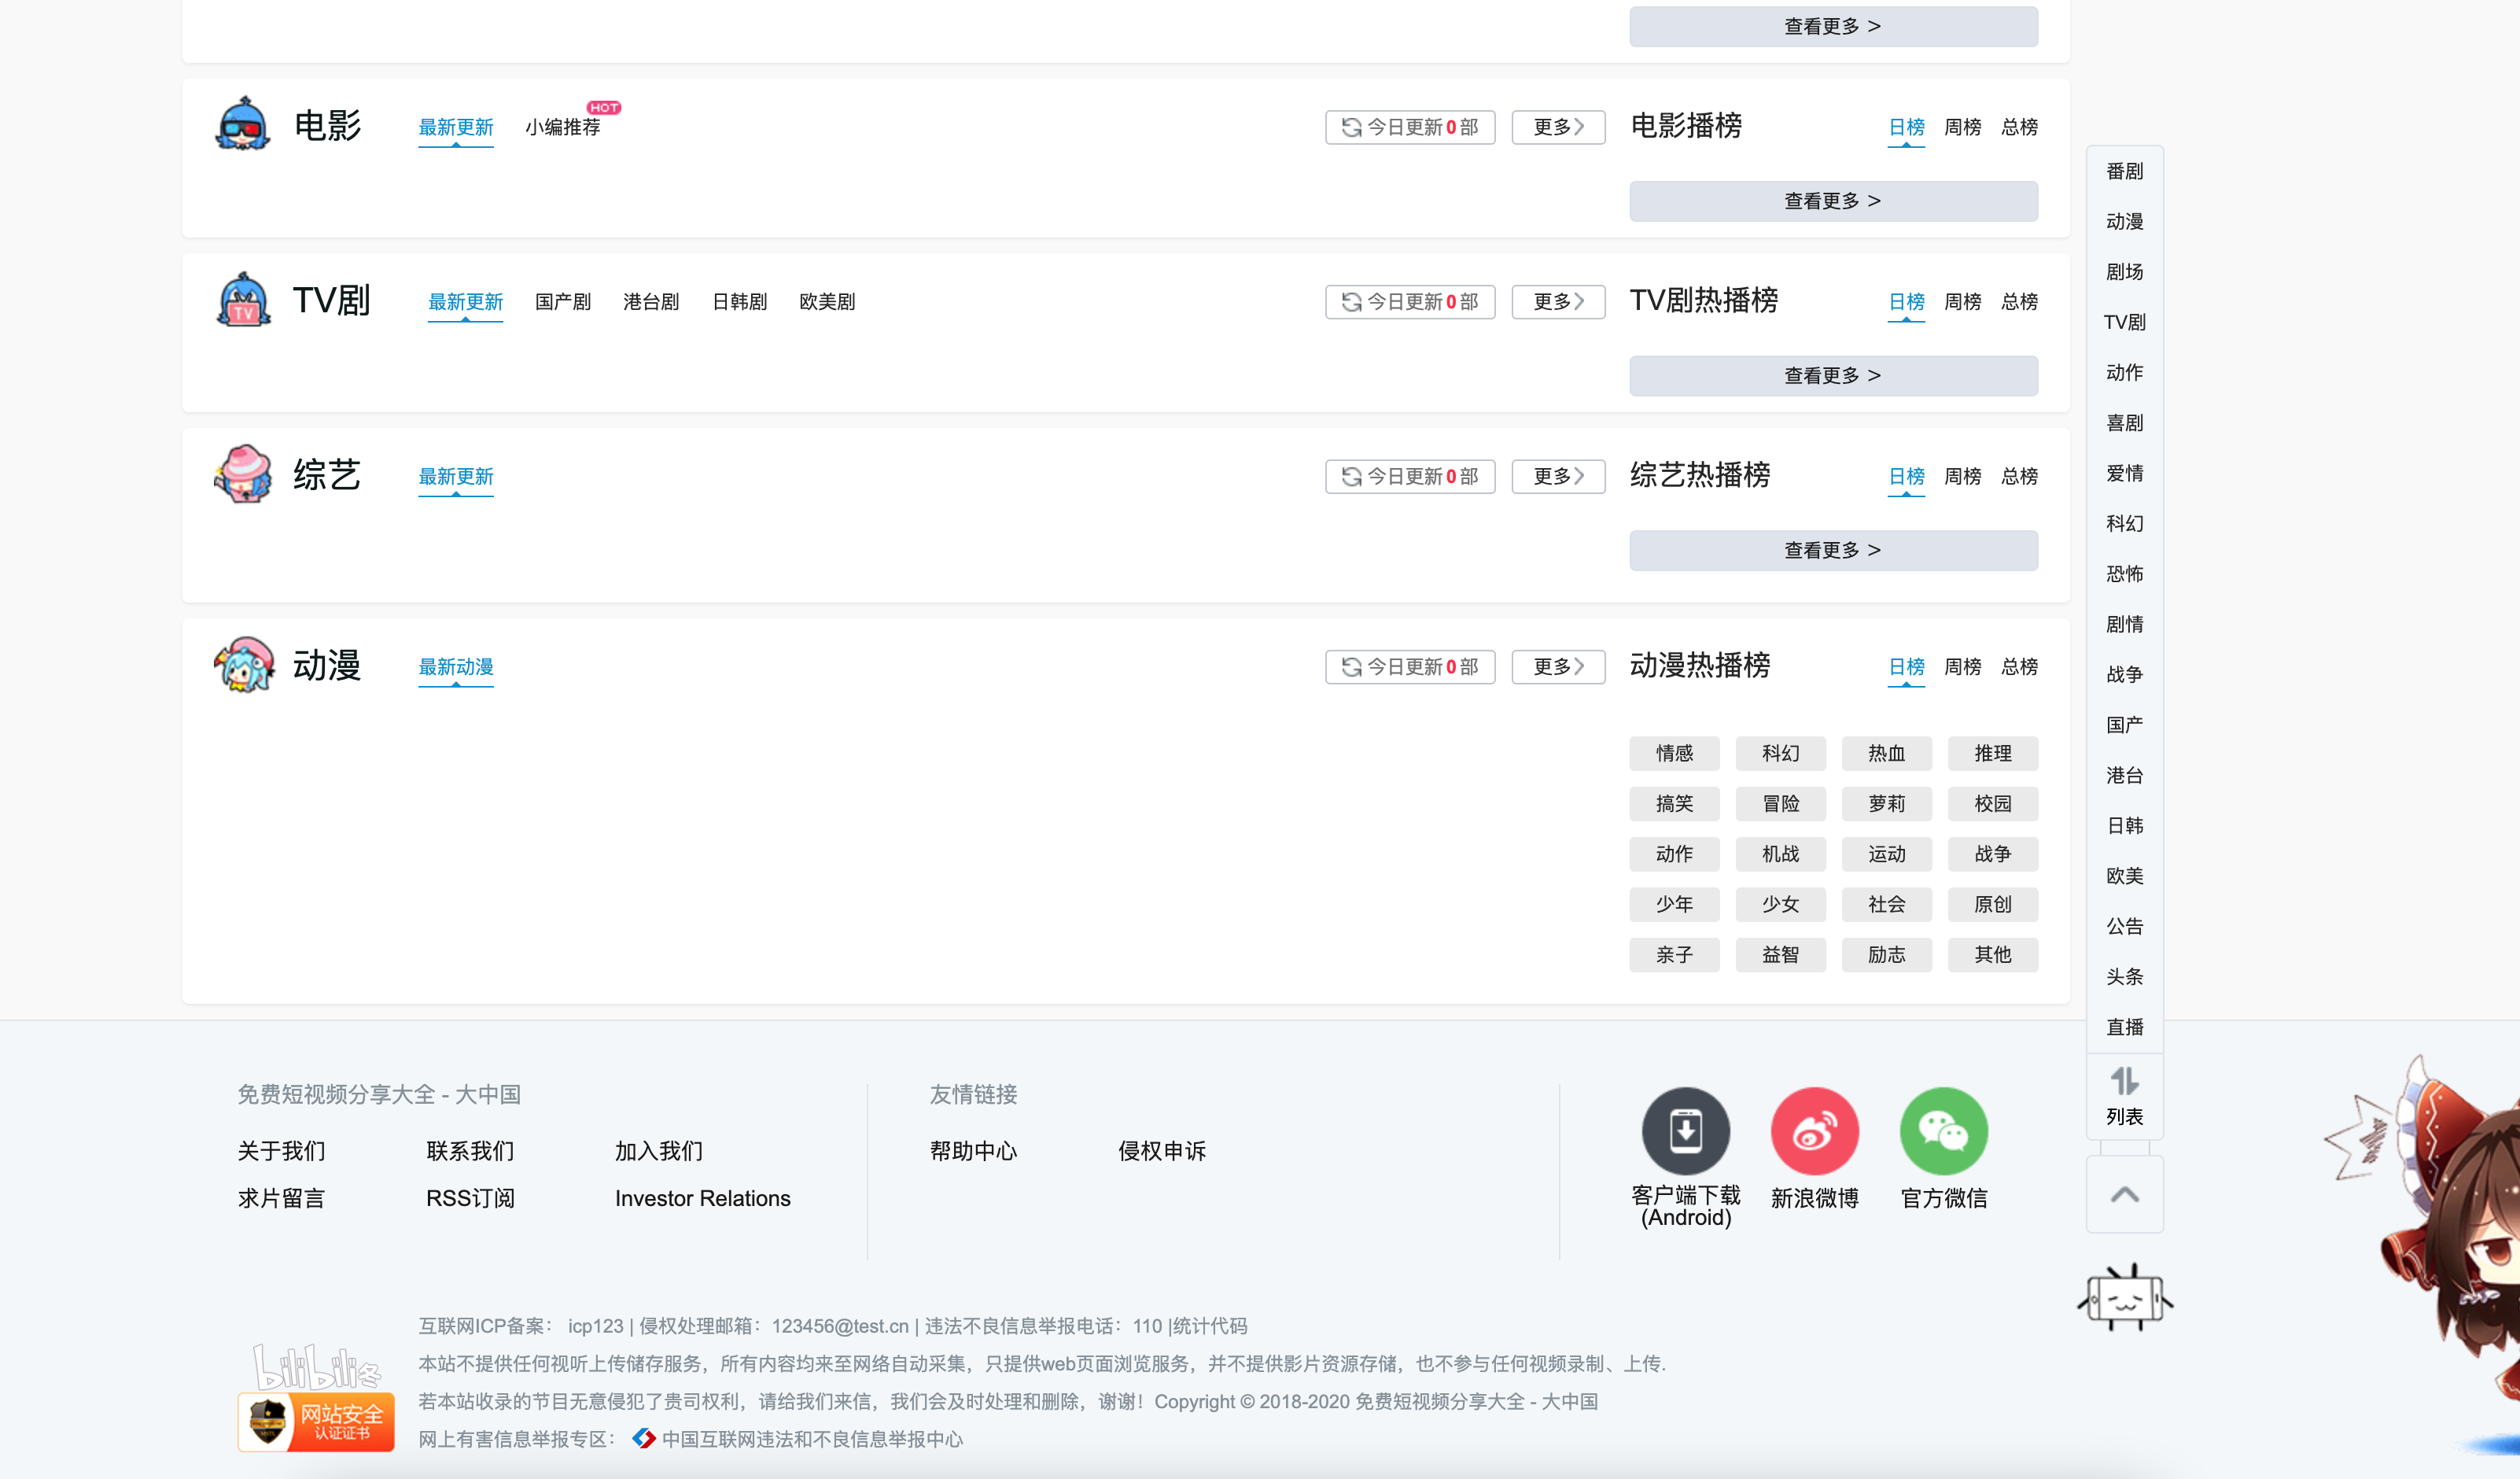
Task: Click the TV剧 今日更新 refresh button
Action: pos(1410,302)
